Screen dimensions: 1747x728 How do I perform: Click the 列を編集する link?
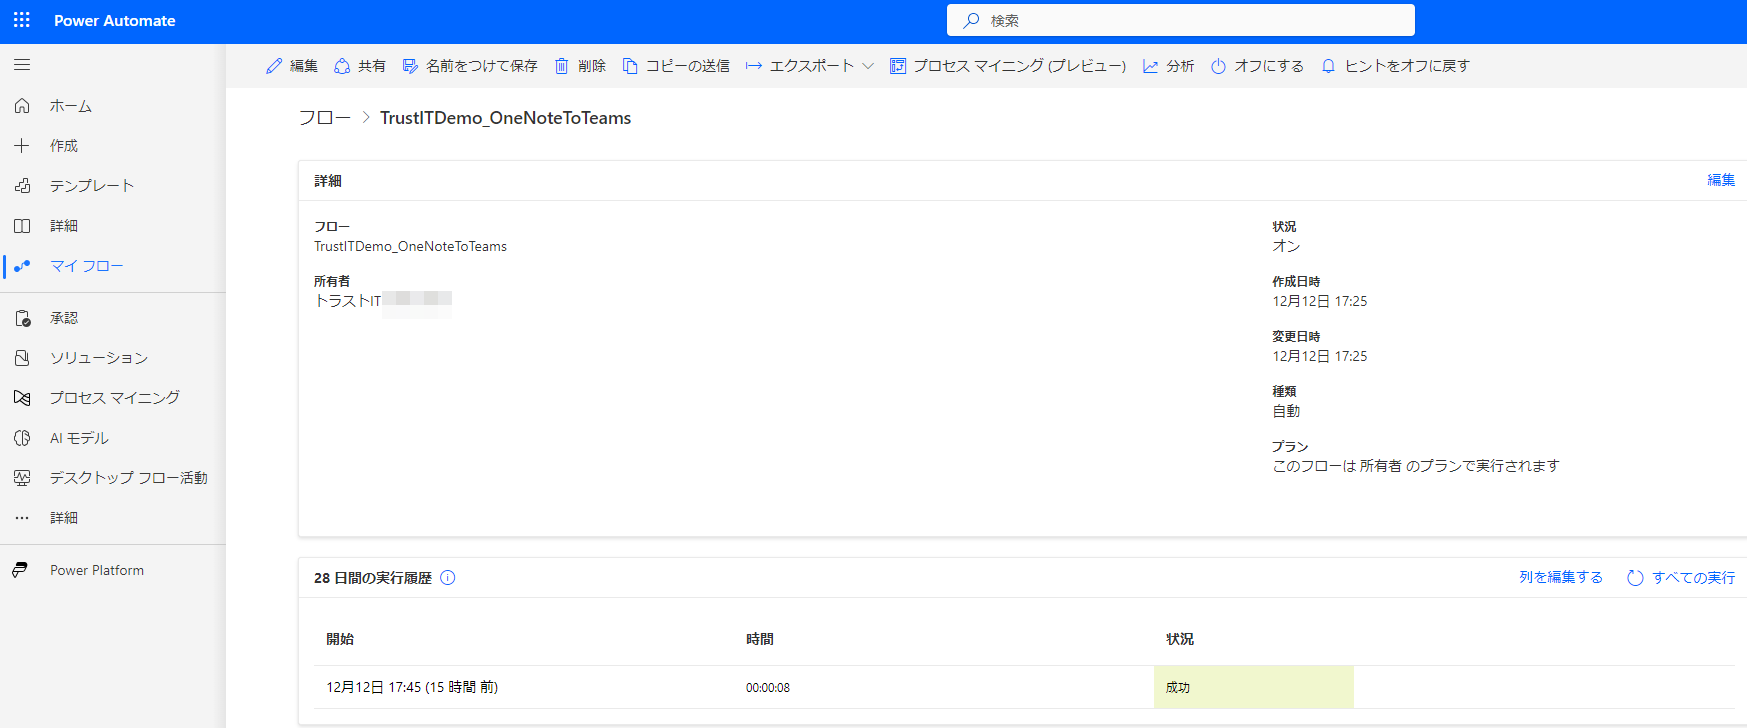pos(1560,578)
